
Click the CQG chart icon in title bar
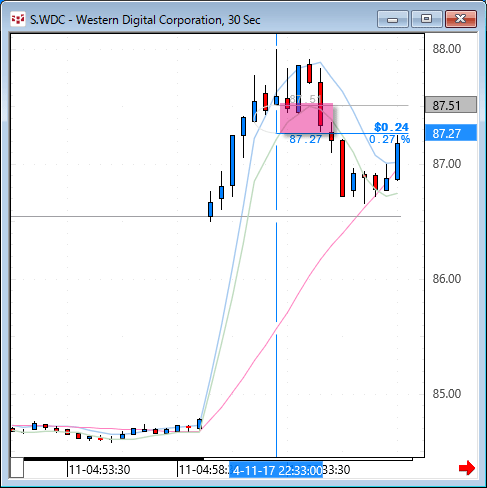click(18, 19)
